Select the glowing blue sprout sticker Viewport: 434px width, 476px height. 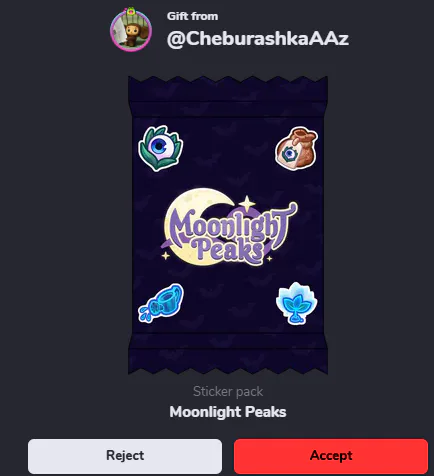(x=296, y=303)
